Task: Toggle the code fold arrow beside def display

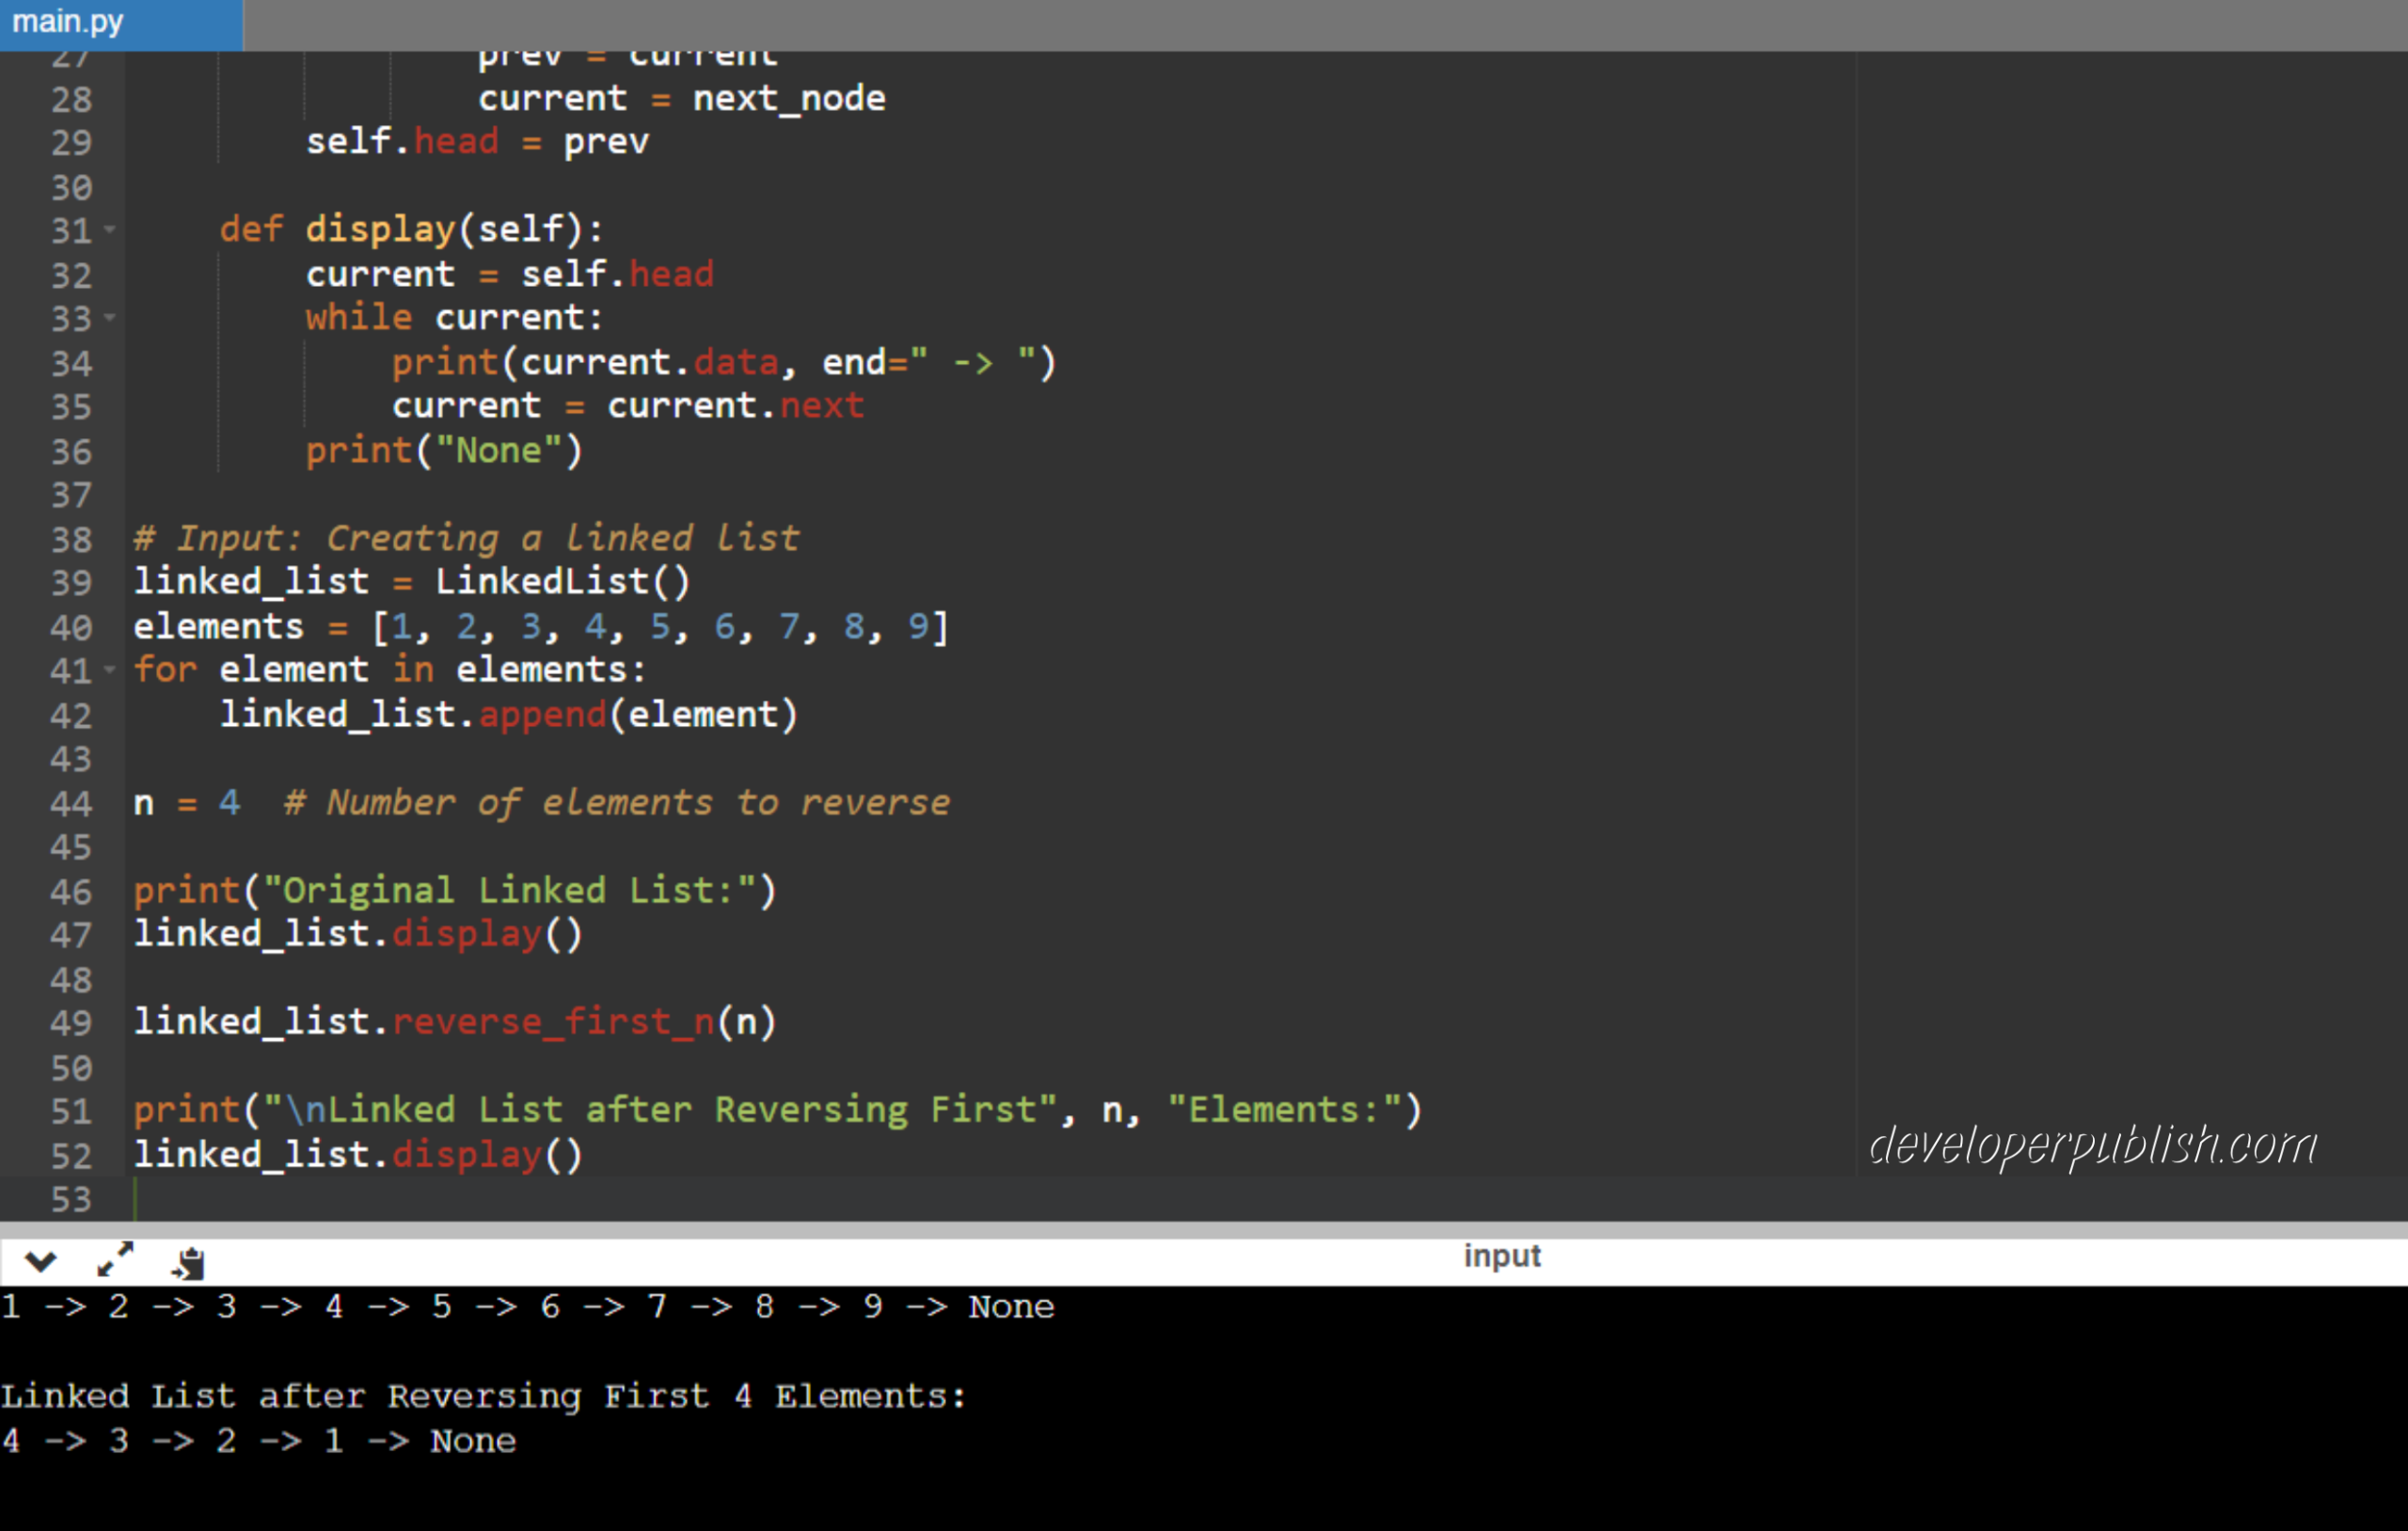Action: coord(108,230)
